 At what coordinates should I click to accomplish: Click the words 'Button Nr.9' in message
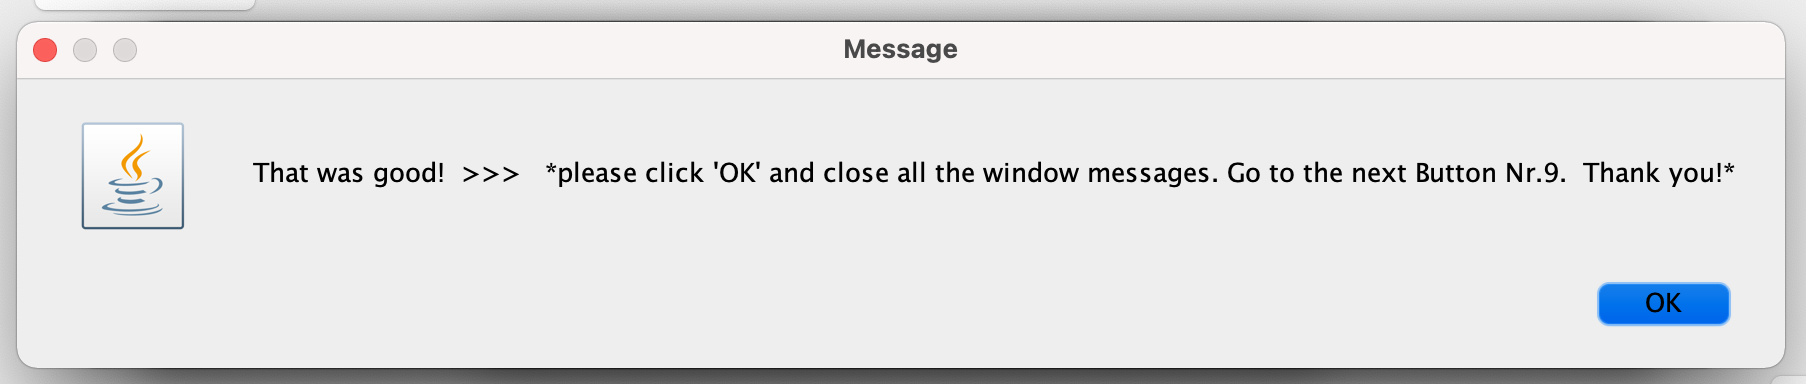click(x=1489, y=173)
